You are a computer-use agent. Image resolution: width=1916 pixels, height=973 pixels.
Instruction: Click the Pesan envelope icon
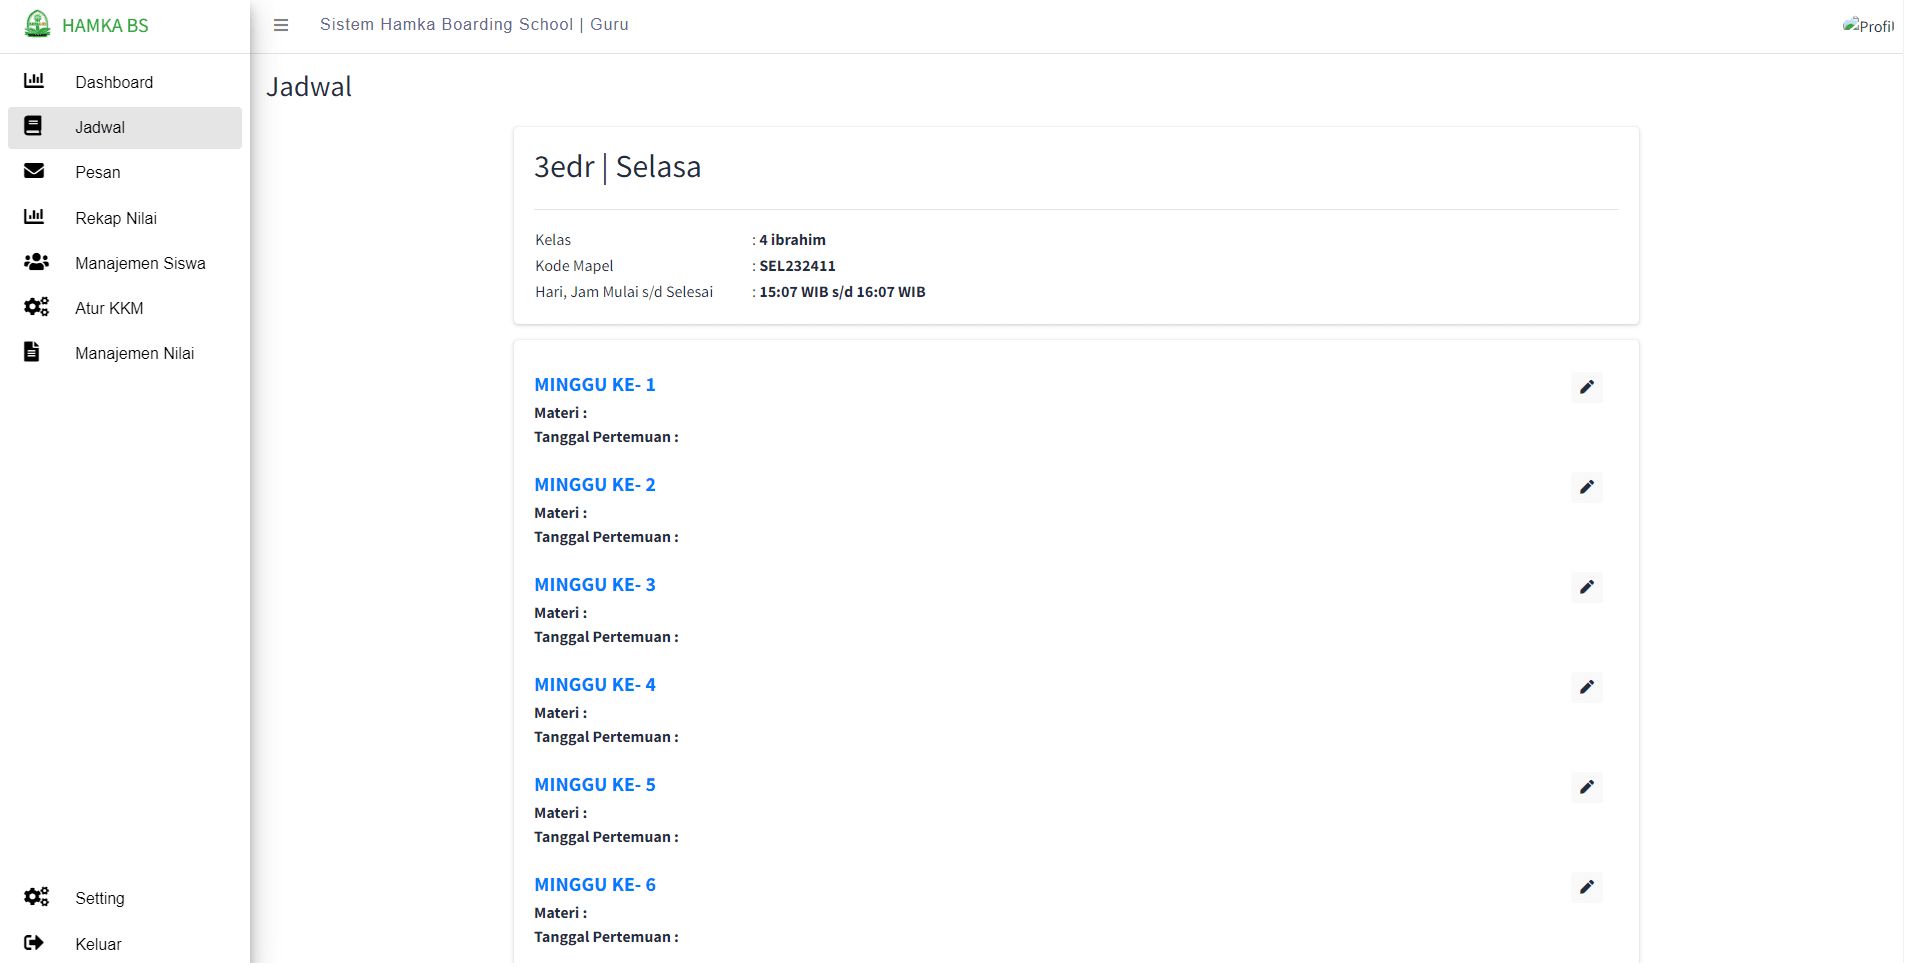(x=34, y=171)
